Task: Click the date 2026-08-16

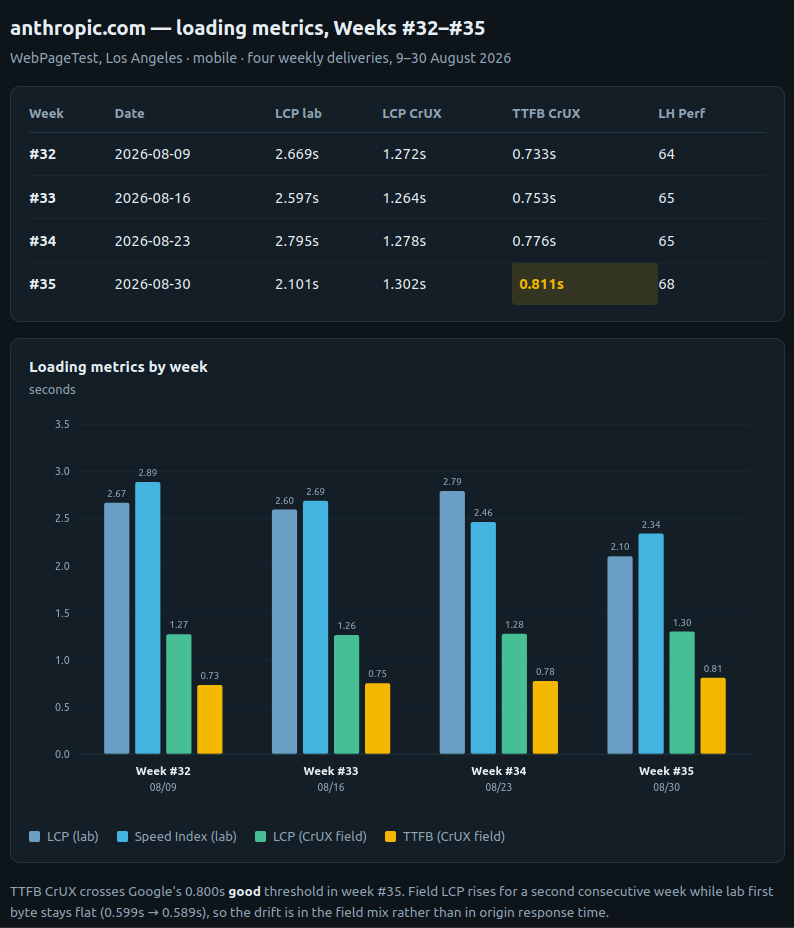Action: [153, 198]
